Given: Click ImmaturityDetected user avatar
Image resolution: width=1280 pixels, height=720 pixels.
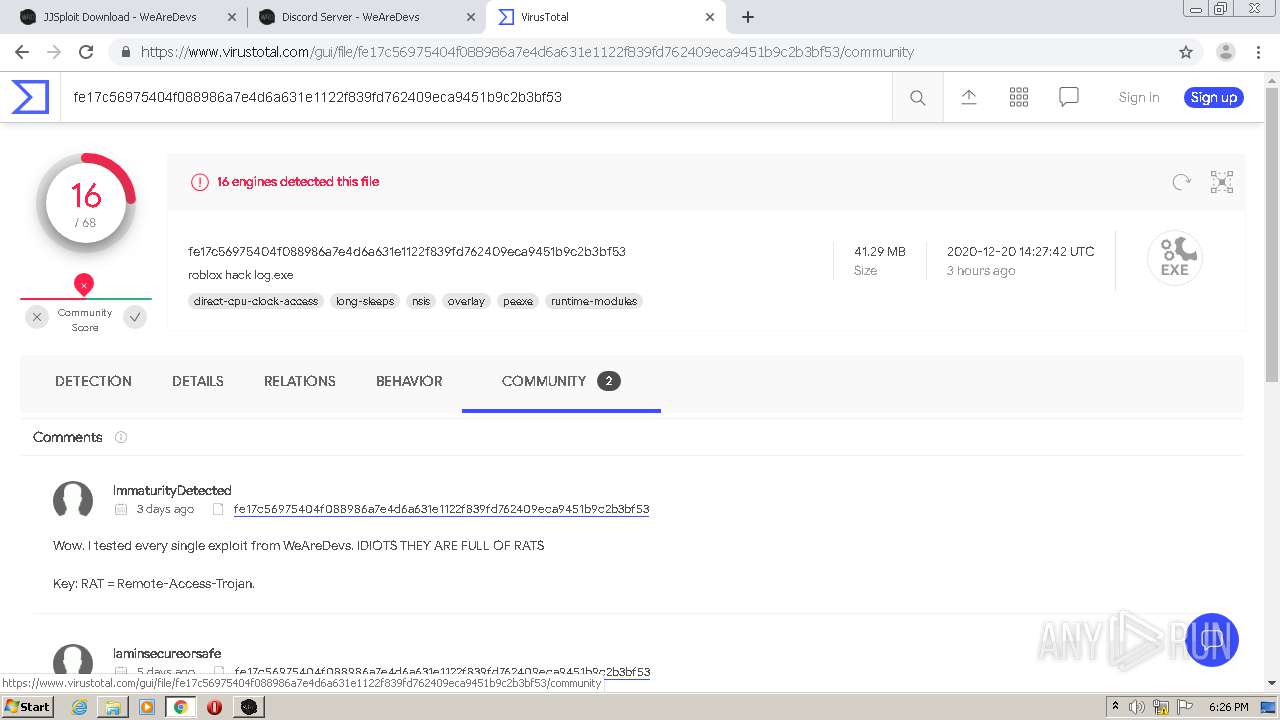Looking at the screenshot, I should click(73, 500).
